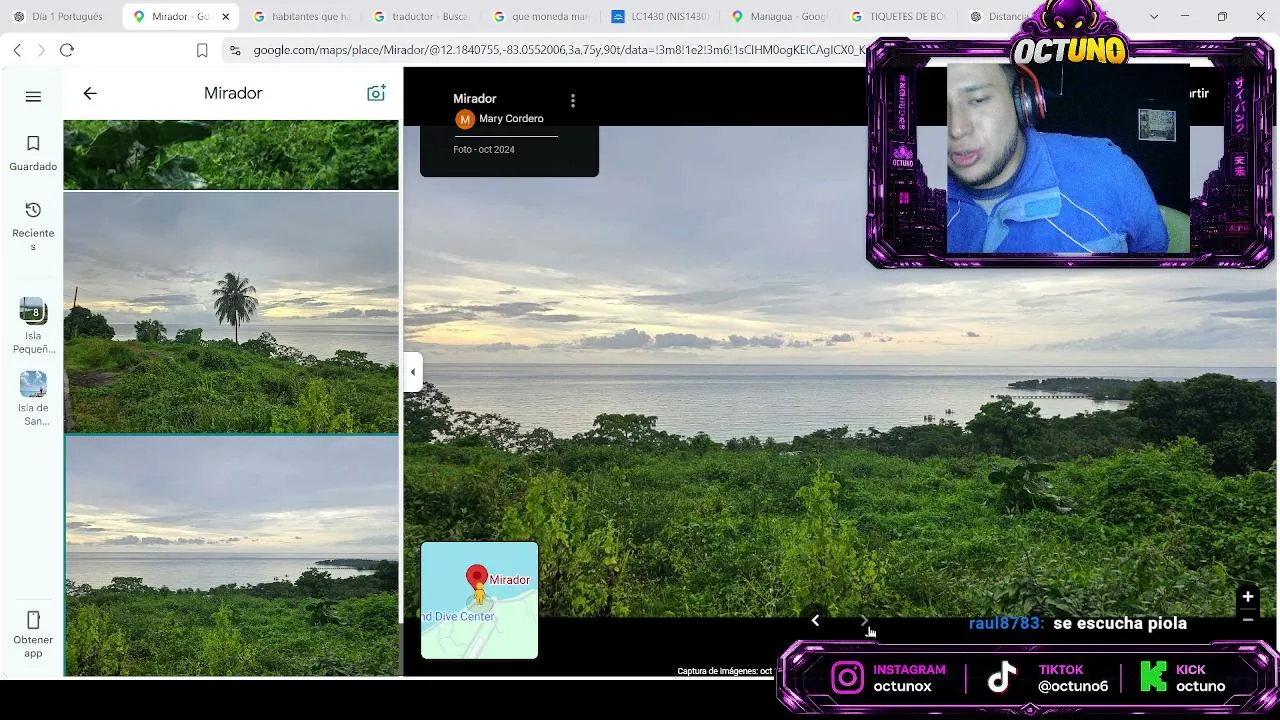
Task: Open the Isla Pequeñ... recent place
Action: point(33,326)
